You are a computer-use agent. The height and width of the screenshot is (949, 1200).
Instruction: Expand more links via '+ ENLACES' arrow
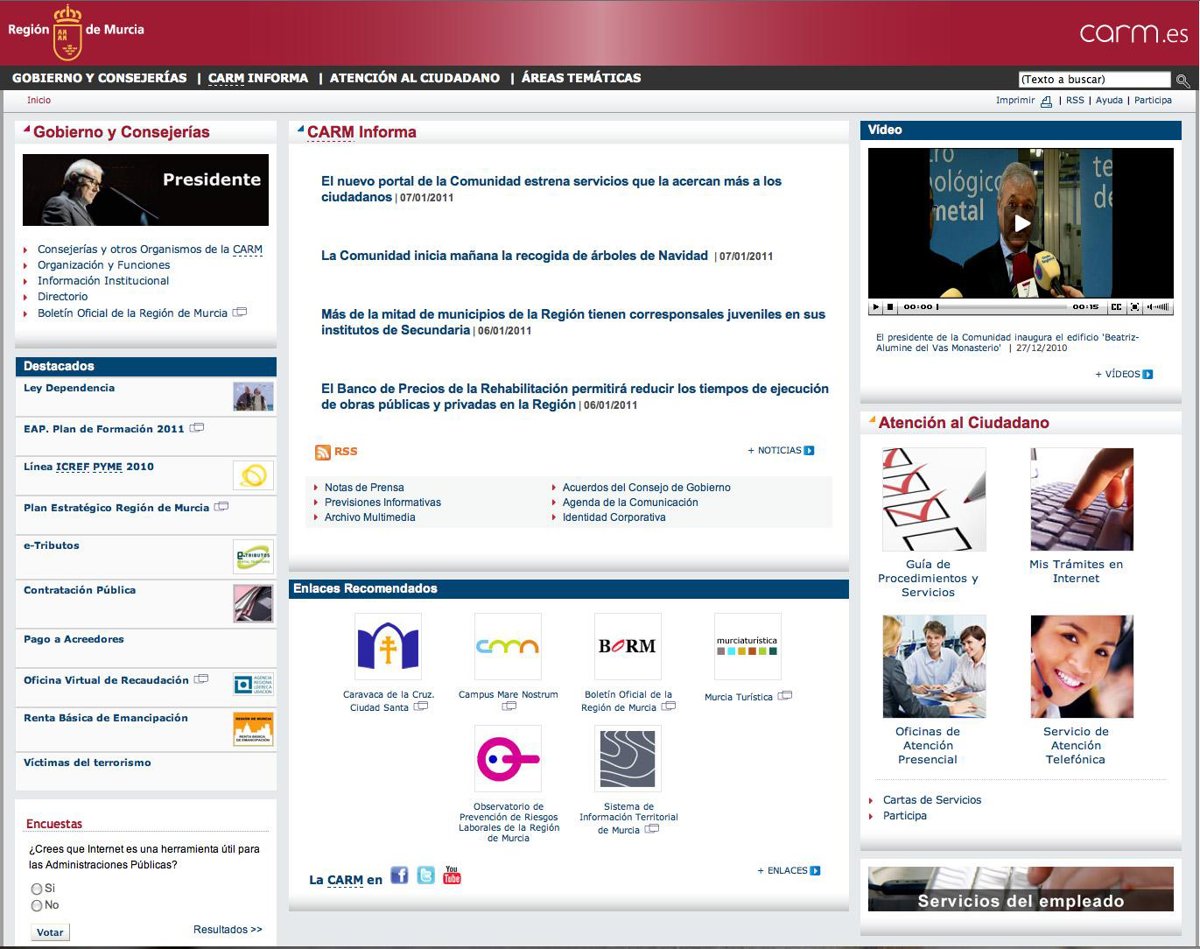click(x=815, y=871)
